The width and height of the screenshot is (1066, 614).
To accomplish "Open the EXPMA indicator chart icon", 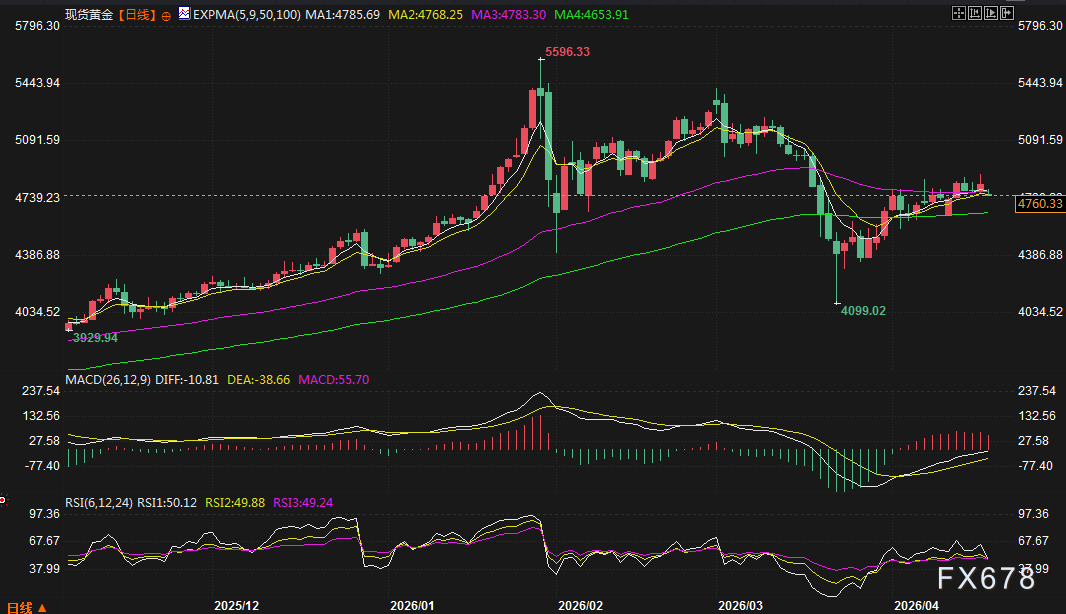I will click(184, 16).
